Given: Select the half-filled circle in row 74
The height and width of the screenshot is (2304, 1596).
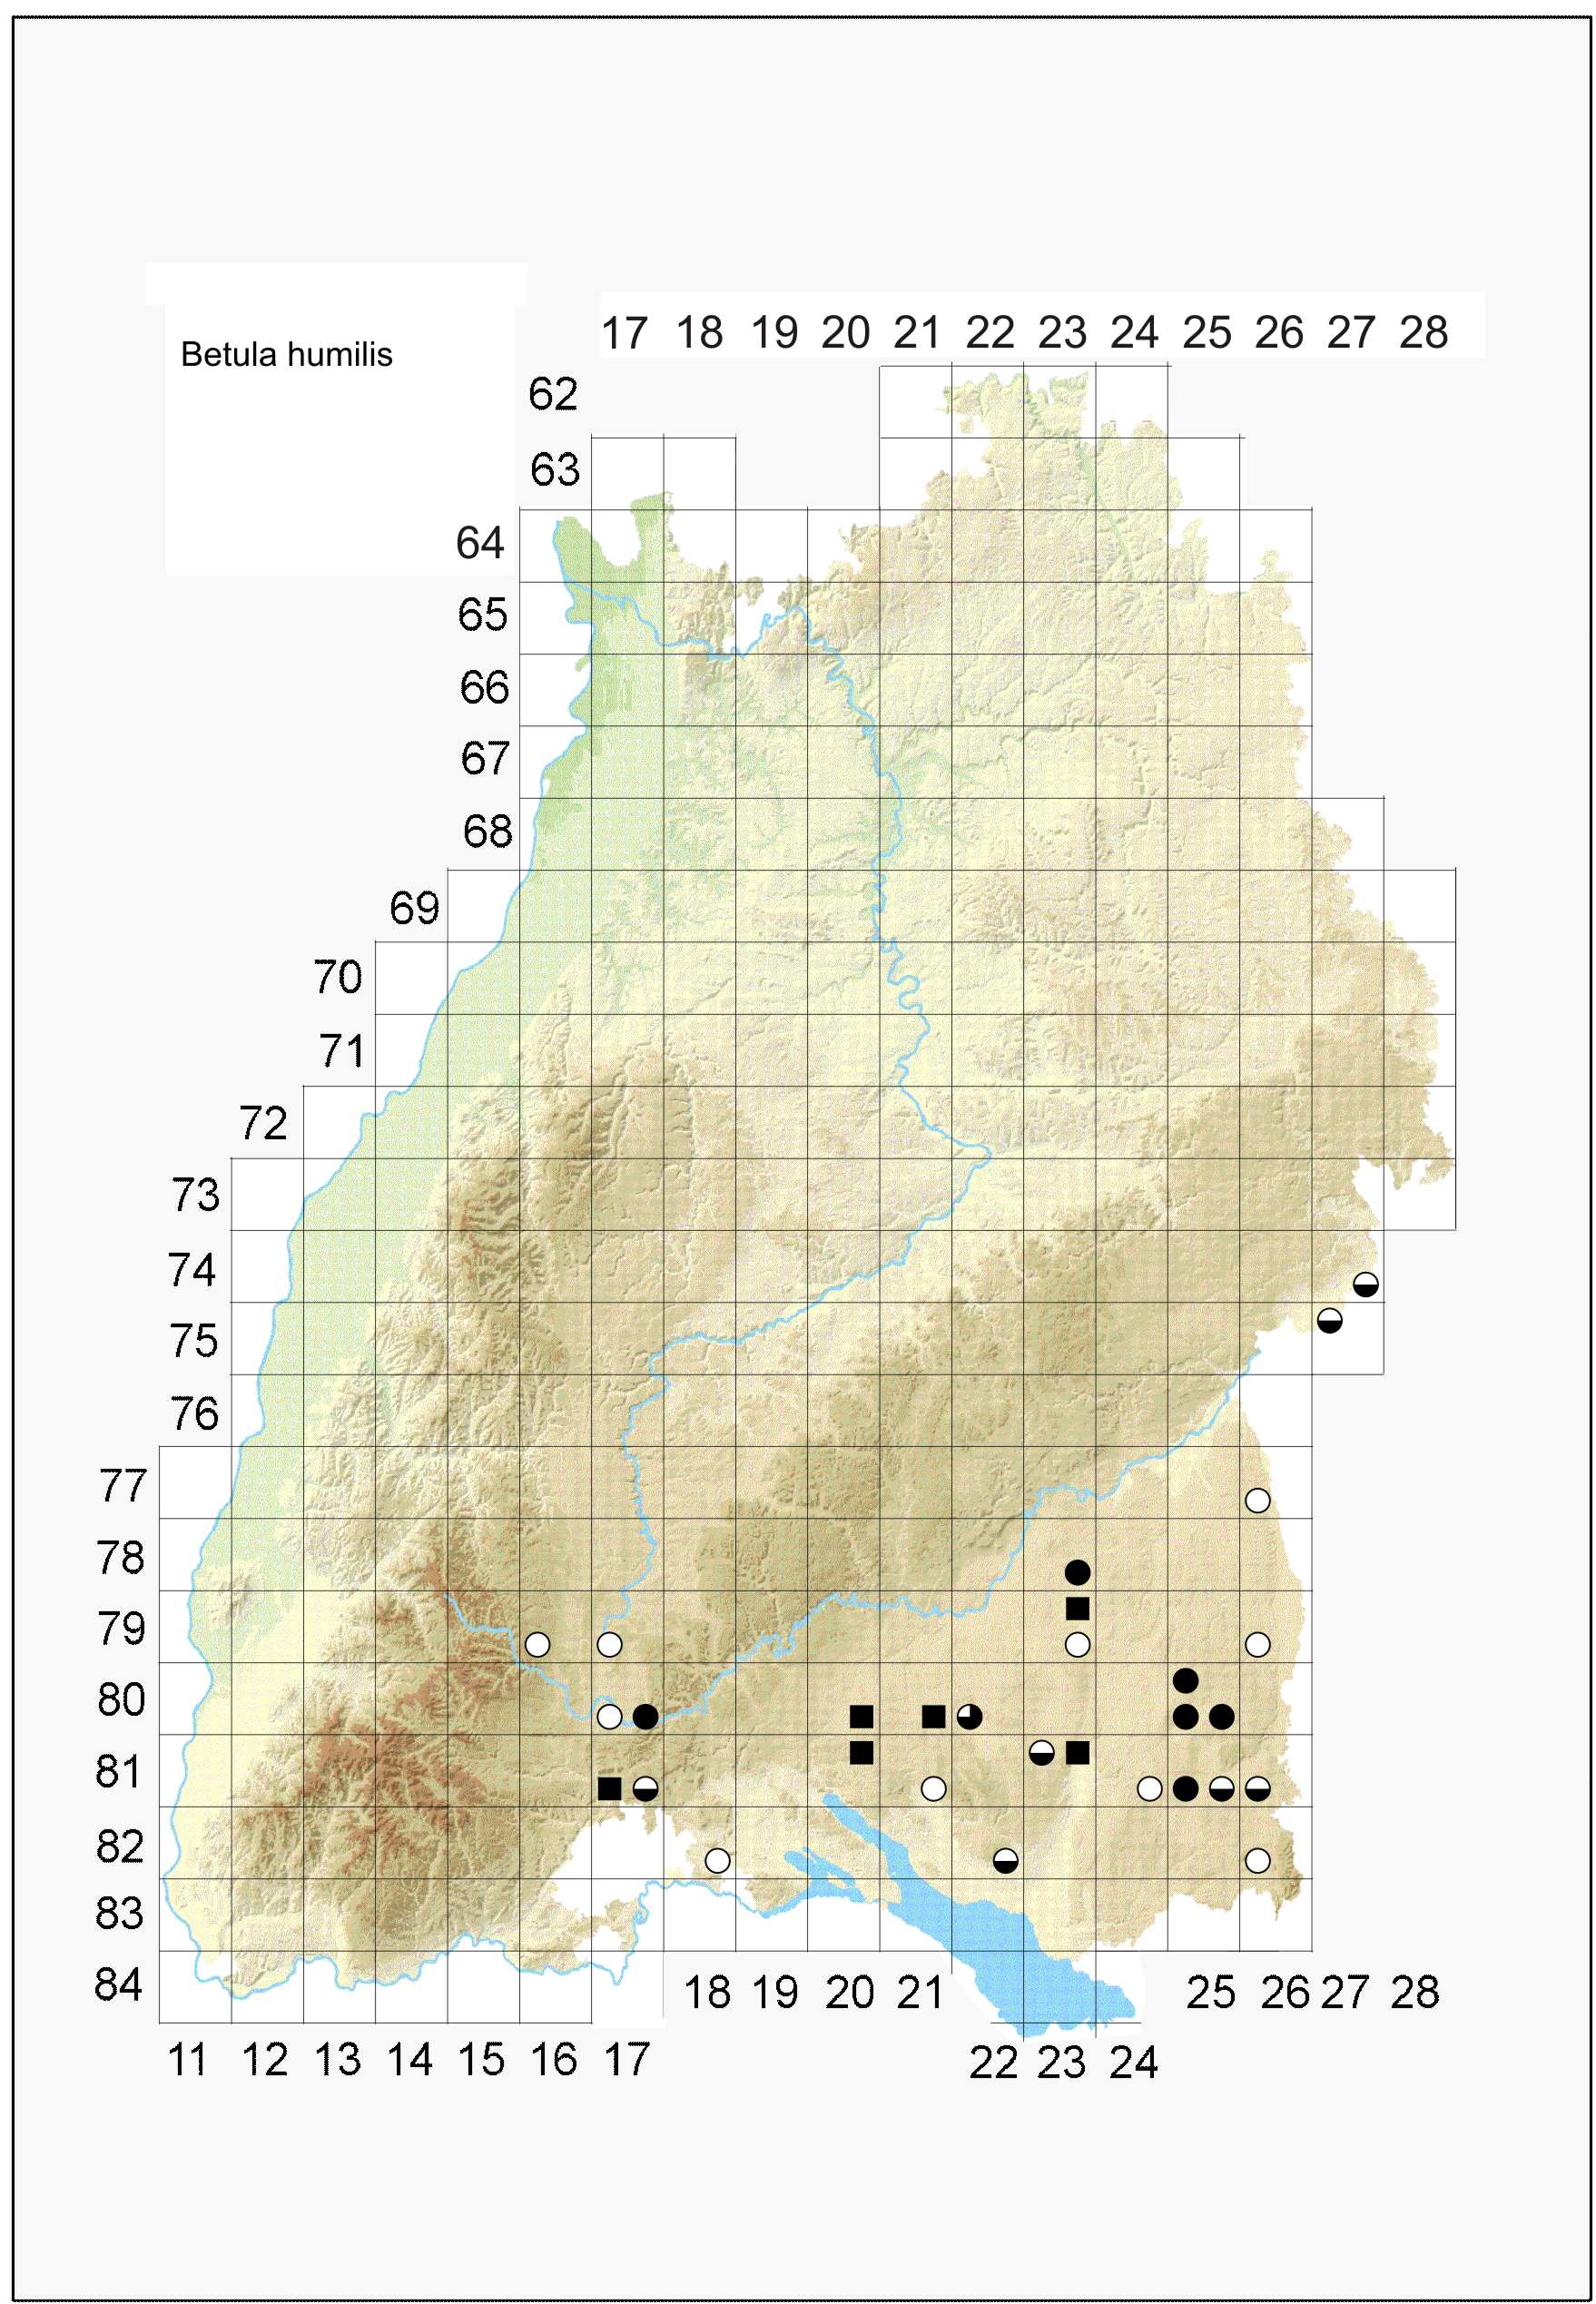Looking at the screenshot, I should pyautogui.click(x=1365, y=1285).
